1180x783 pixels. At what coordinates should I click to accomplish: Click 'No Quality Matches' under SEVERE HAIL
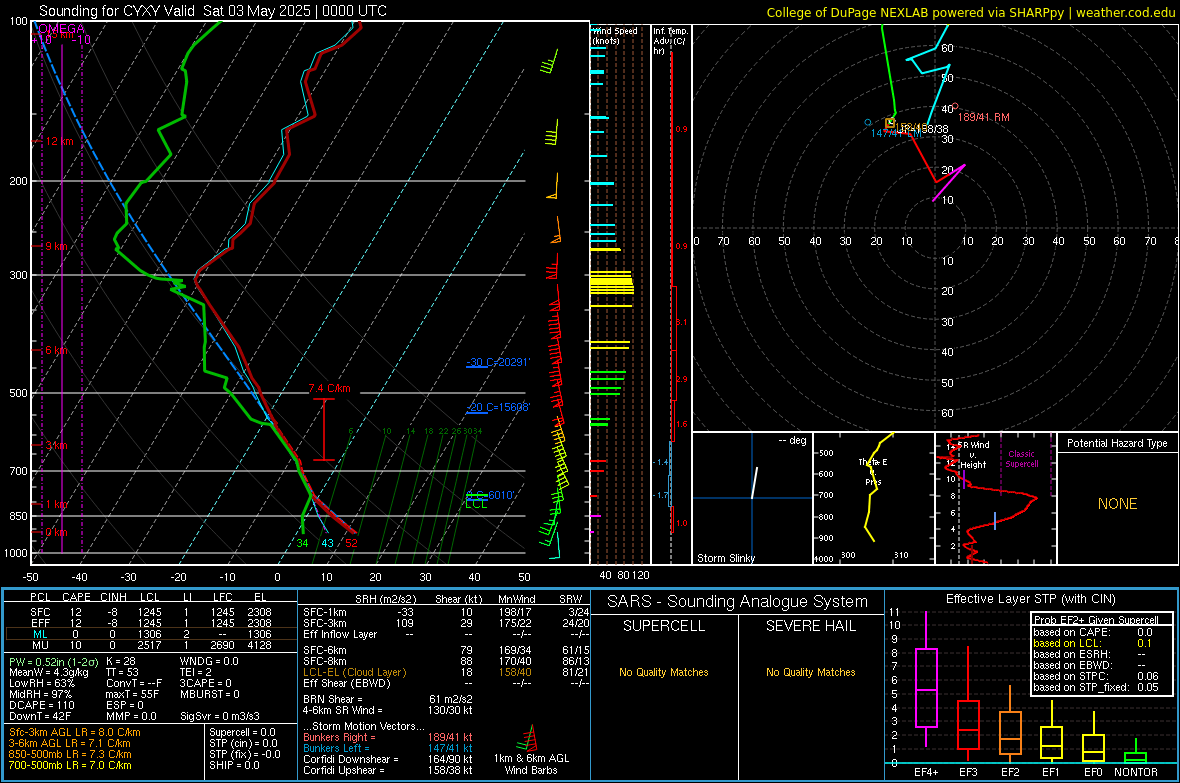(810, 672)
